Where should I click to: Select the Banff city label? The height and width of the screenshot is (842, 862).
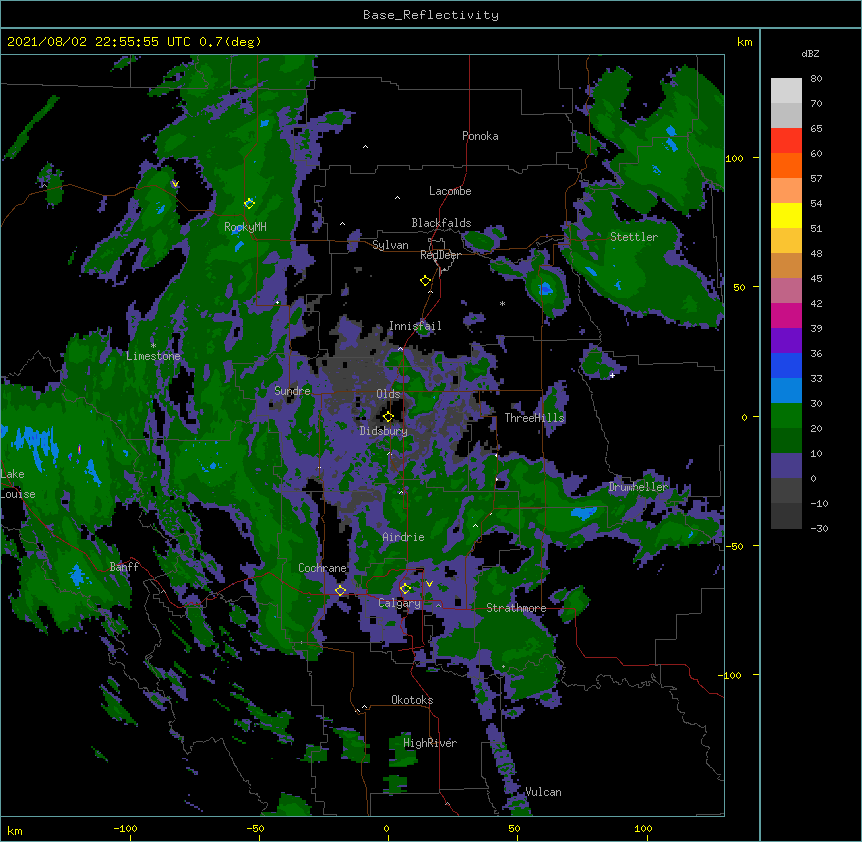coord(124,567)
